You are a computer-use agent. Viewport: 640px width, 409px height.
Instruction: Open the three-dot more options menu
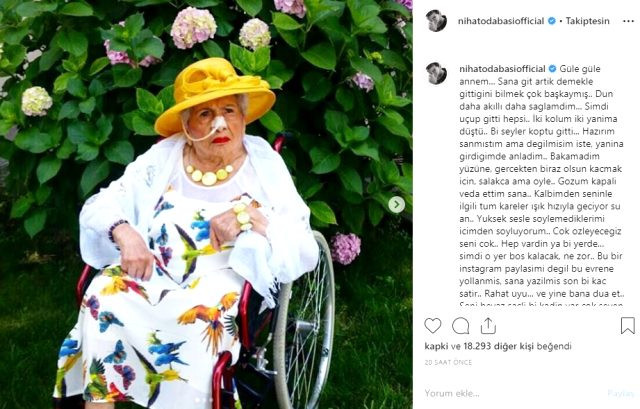pyautogui.click(x=628, y=21)
